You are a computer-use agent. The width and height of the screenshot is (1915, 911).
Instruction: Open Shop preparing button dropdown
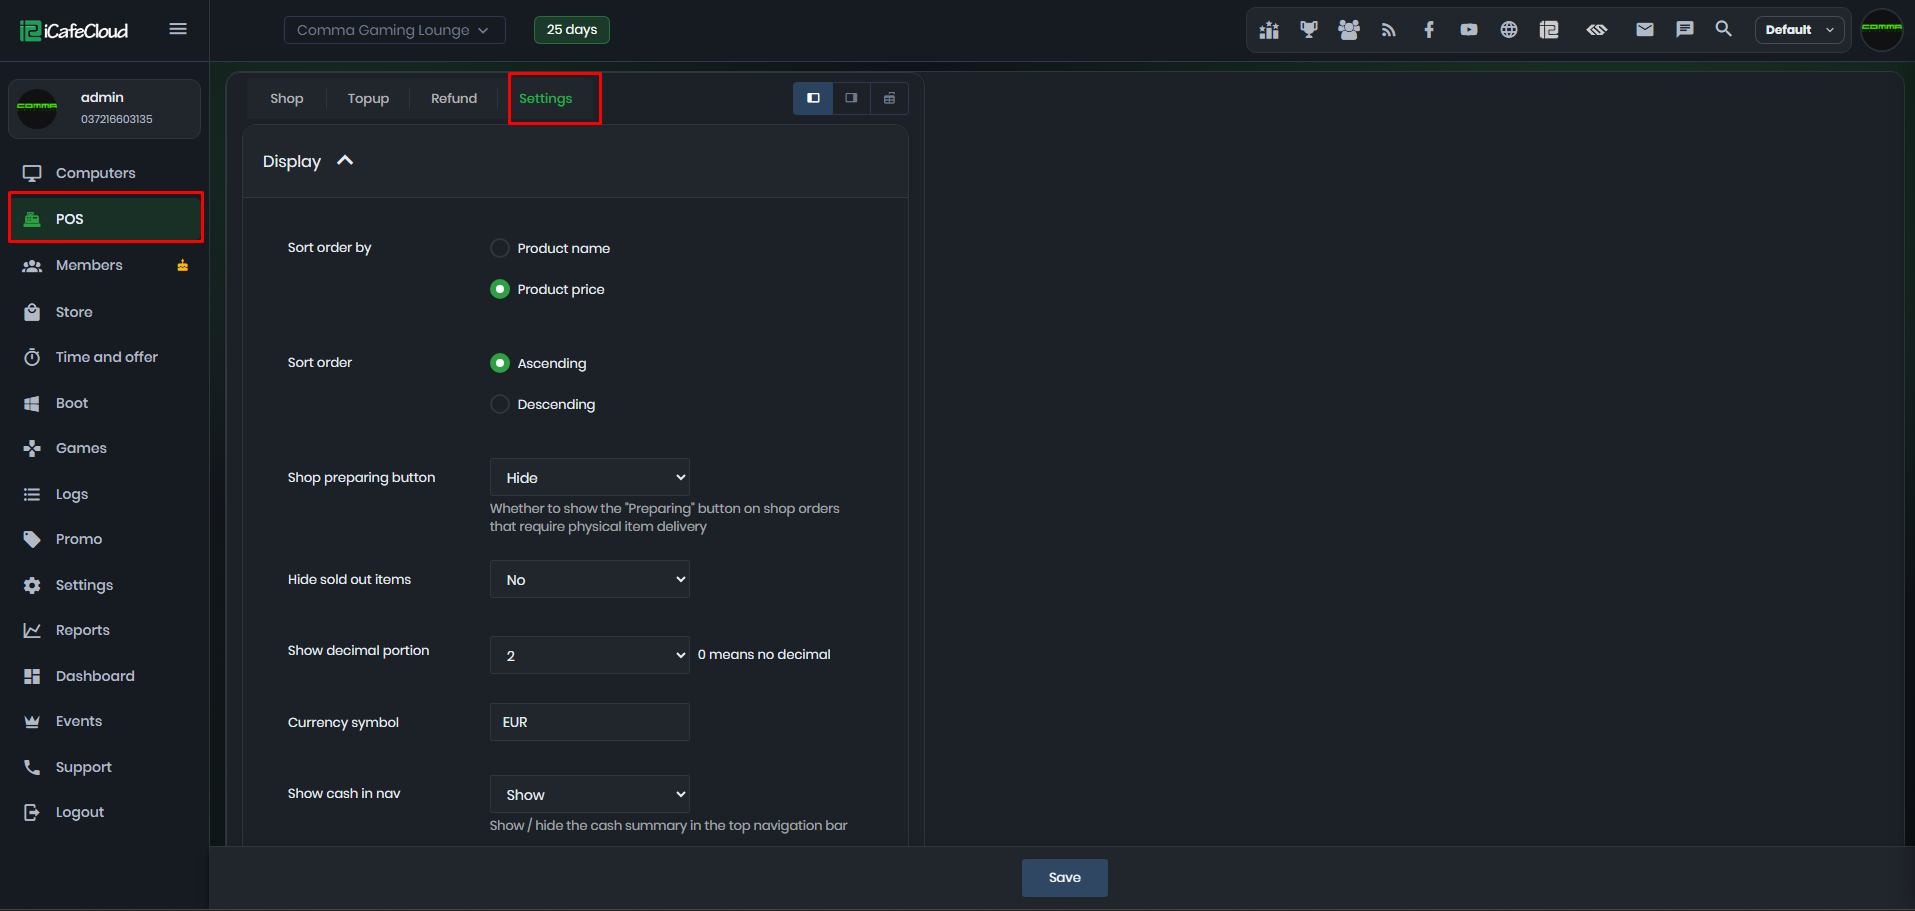[x=590, y=477]
